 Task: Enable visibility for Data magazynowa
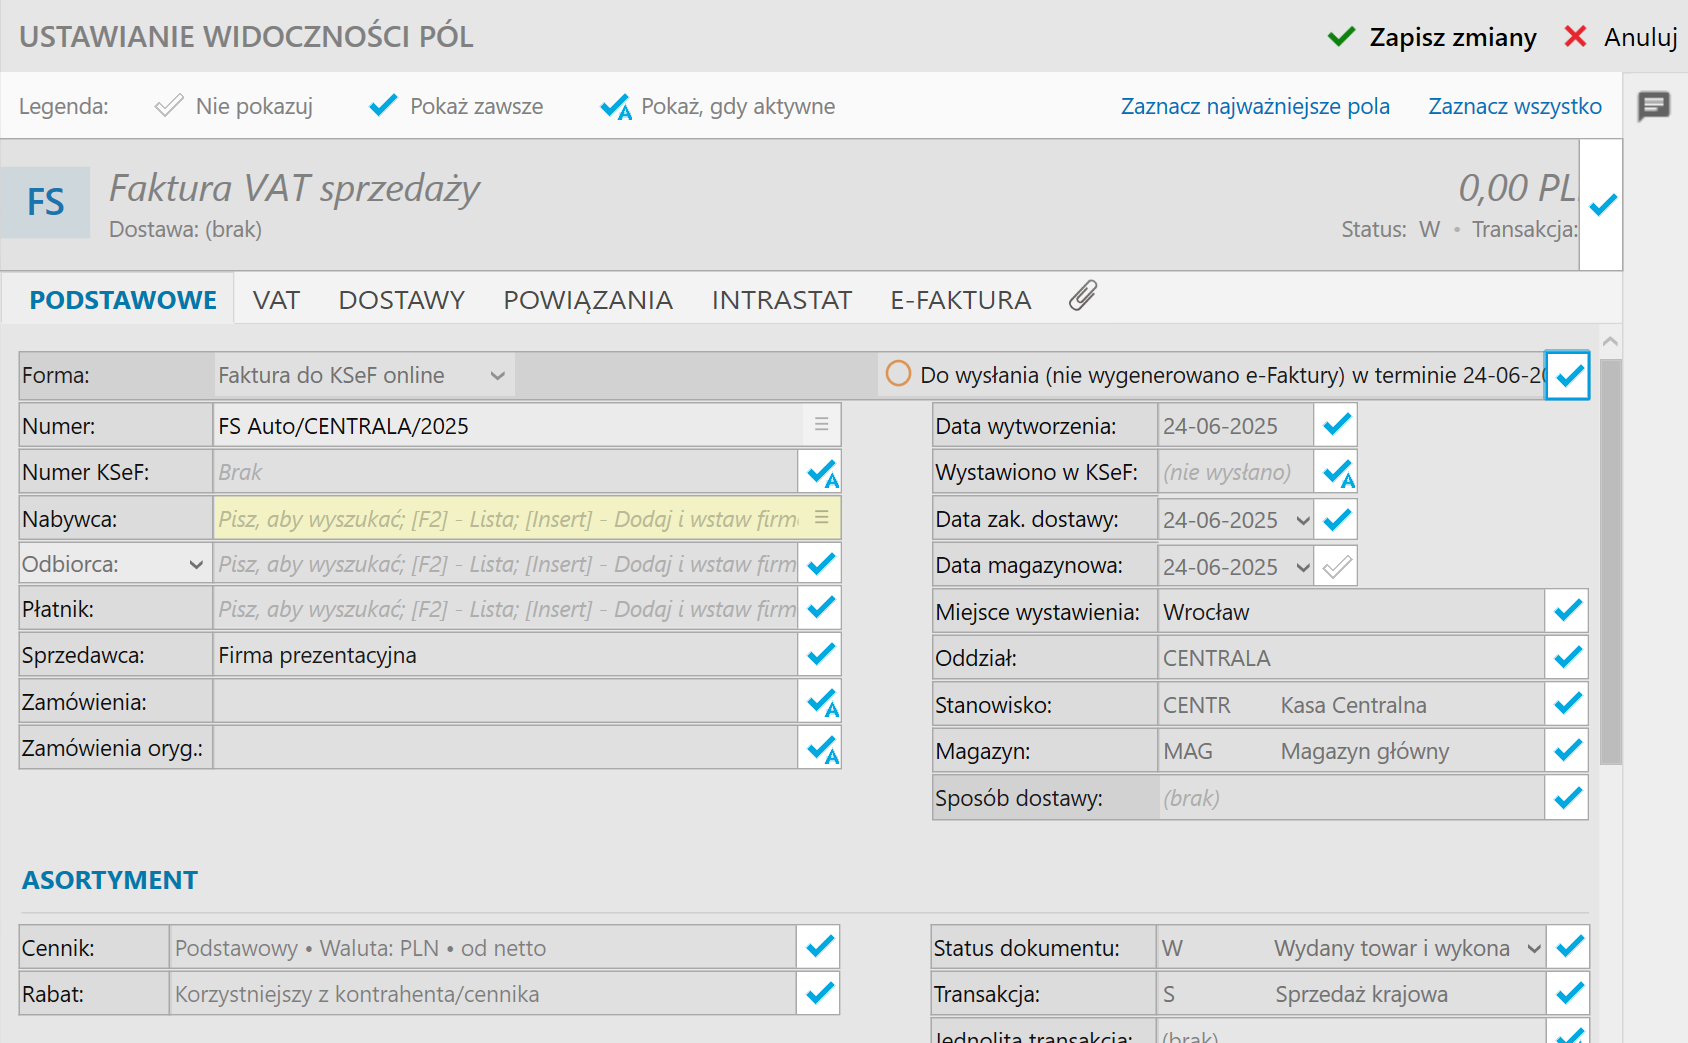tap(1337, 567)
